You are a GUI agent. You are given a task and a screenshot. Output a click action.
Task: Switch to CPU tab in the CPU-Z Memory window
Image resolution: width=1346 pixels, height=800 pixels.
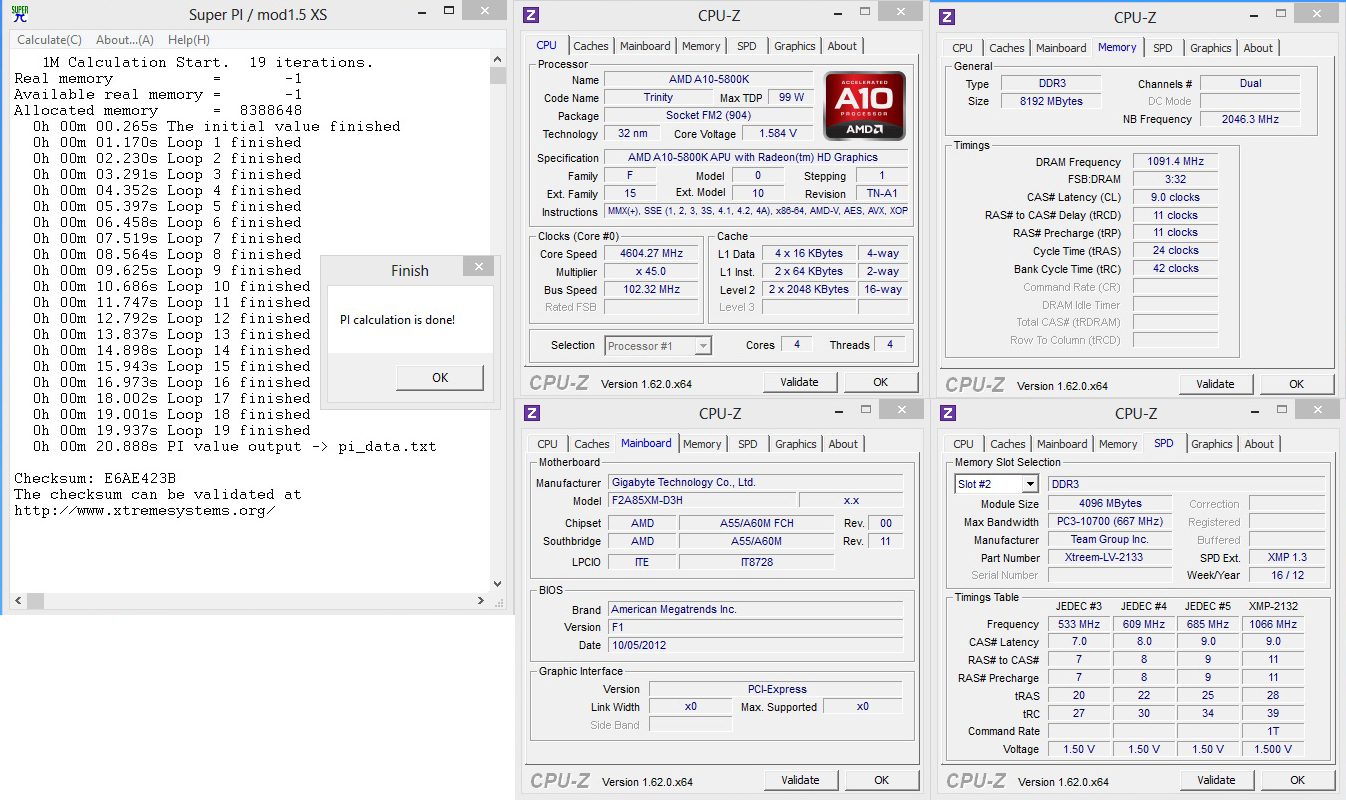coord(963,48)
